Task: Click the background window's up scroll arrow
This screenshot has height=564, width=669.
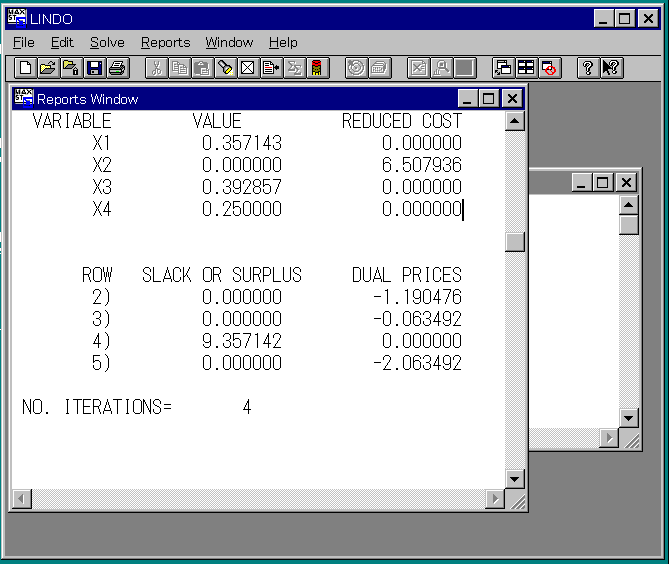Action: (x=628, y=205)
